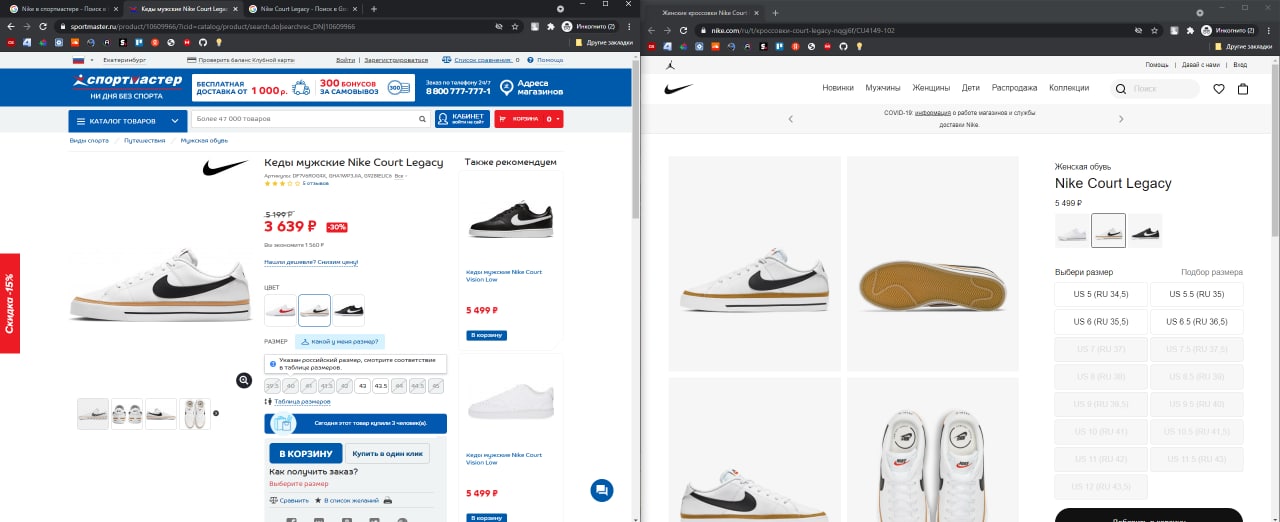
Task: Open Nike favorites heart icon
Action: [x=1219, y=89]
